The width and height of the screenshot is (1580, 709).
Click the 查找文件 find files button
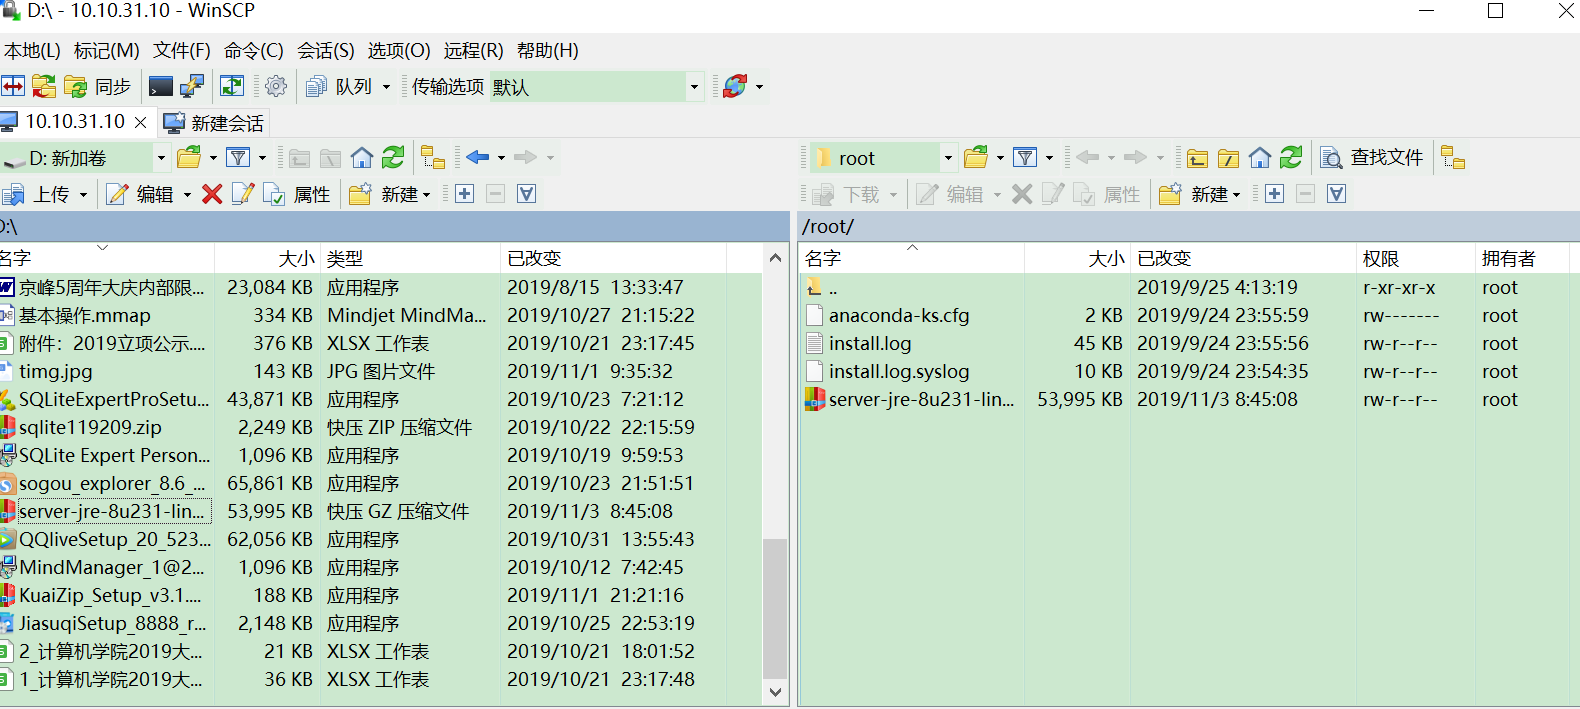(1372, 158)
